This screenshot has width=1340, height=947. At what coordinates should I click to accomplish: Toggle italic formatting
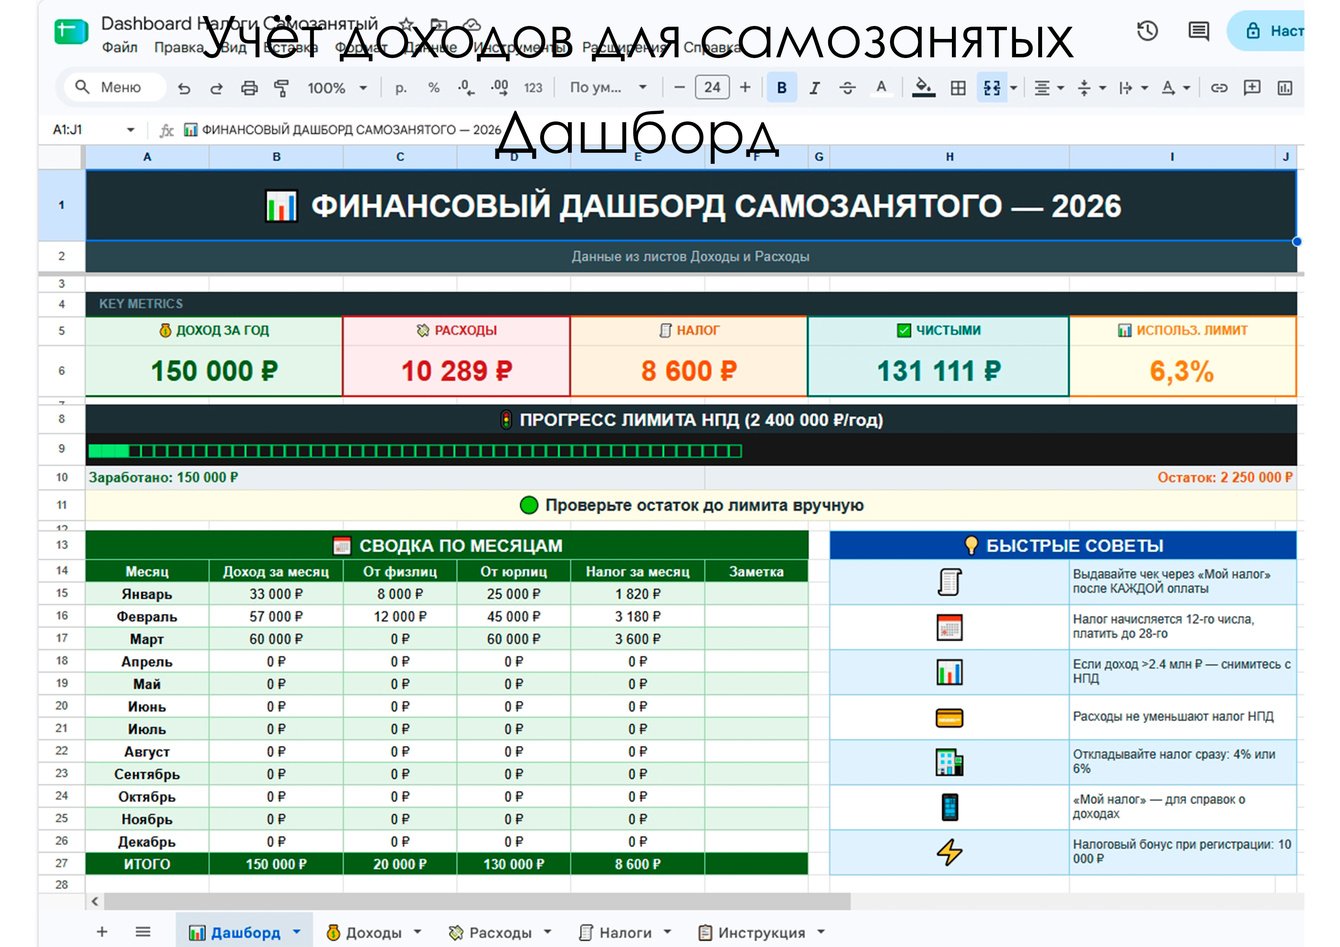coord(814,88)
